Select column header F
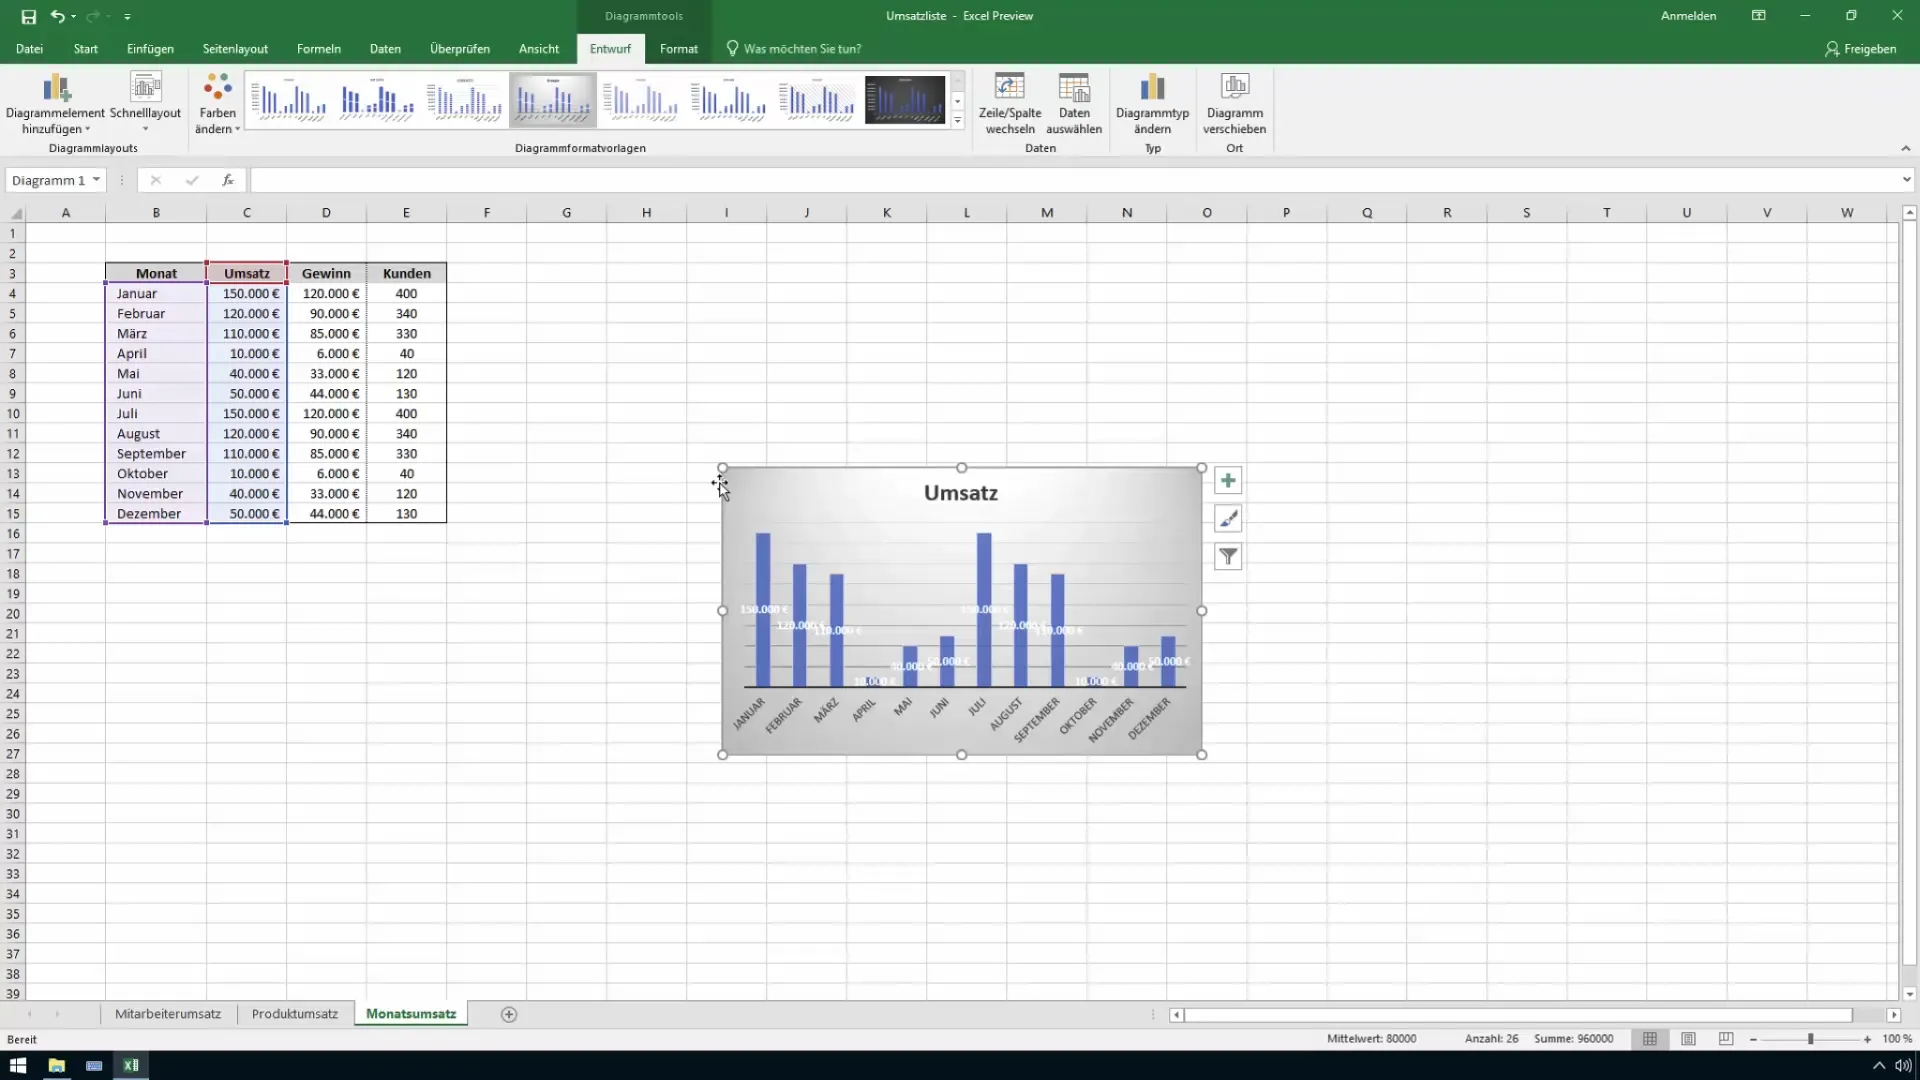 pos(486,212)
